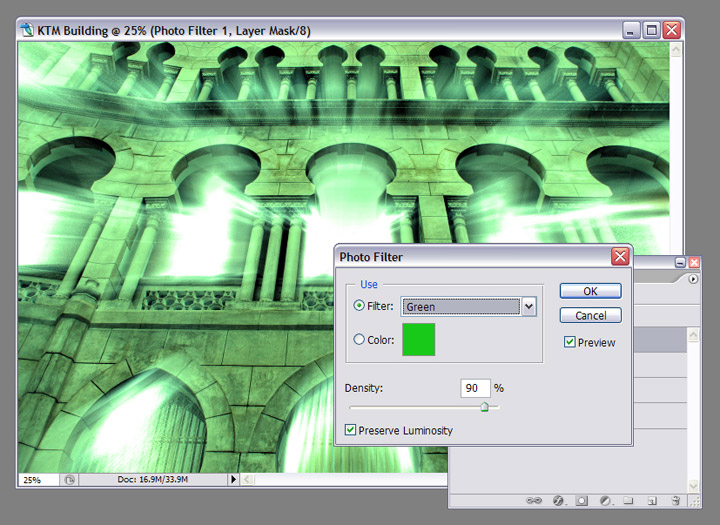Click the status bar icon beside 25%
Image resolution: width=720 pixels, height=525 pixels.
(x=69, y=480)
